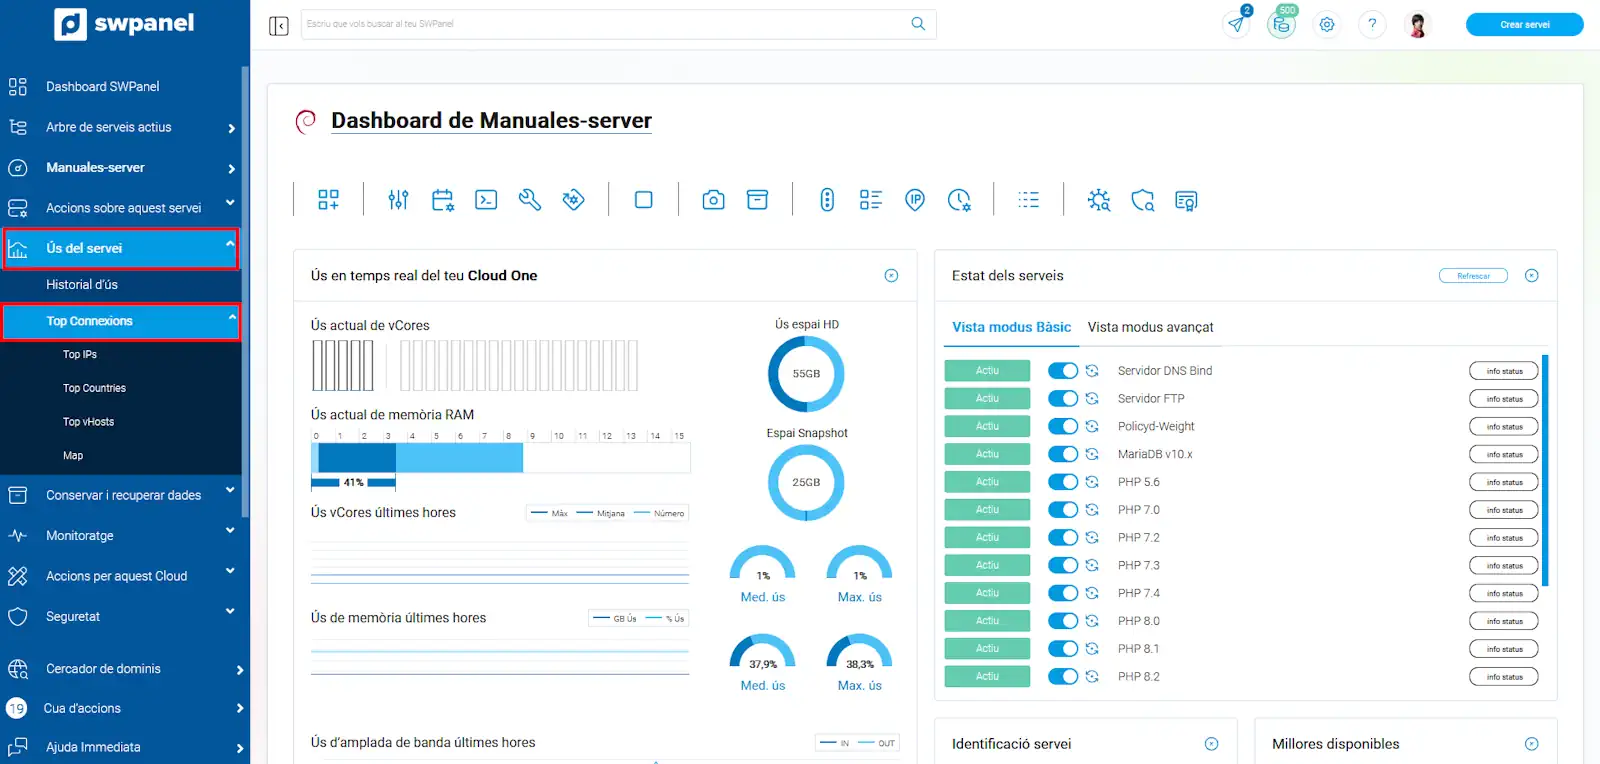Collapse Ús del servei section
The height and width of the screenshot is (764, 1600).
point(230,244)
